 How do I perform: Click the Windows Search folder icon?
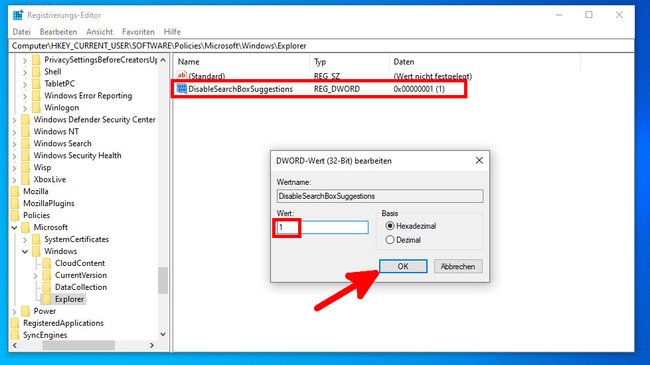click(26, 144)
